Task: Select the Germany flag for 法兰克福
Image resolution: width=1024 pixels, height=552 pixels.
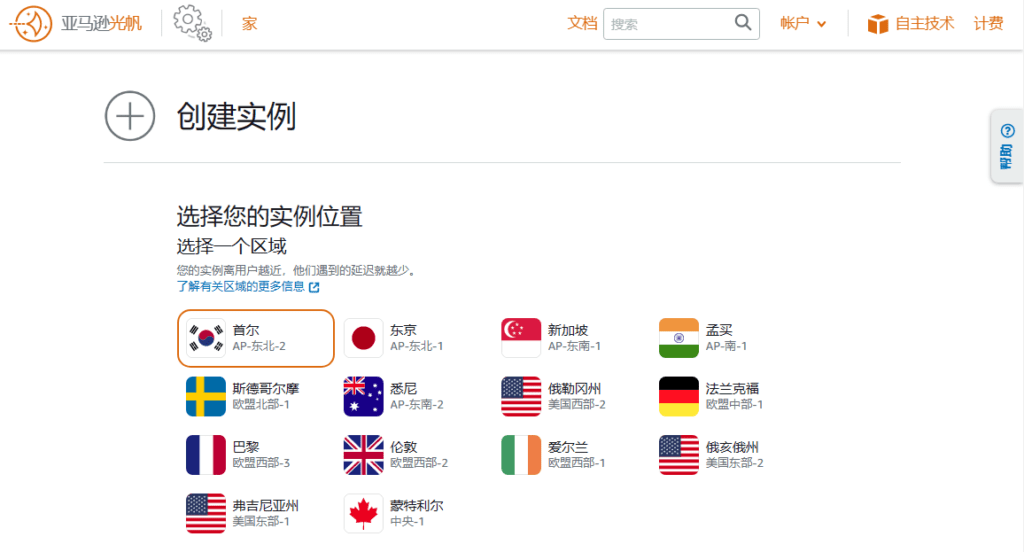Action: pyautogui.click(x=679, y=397)
